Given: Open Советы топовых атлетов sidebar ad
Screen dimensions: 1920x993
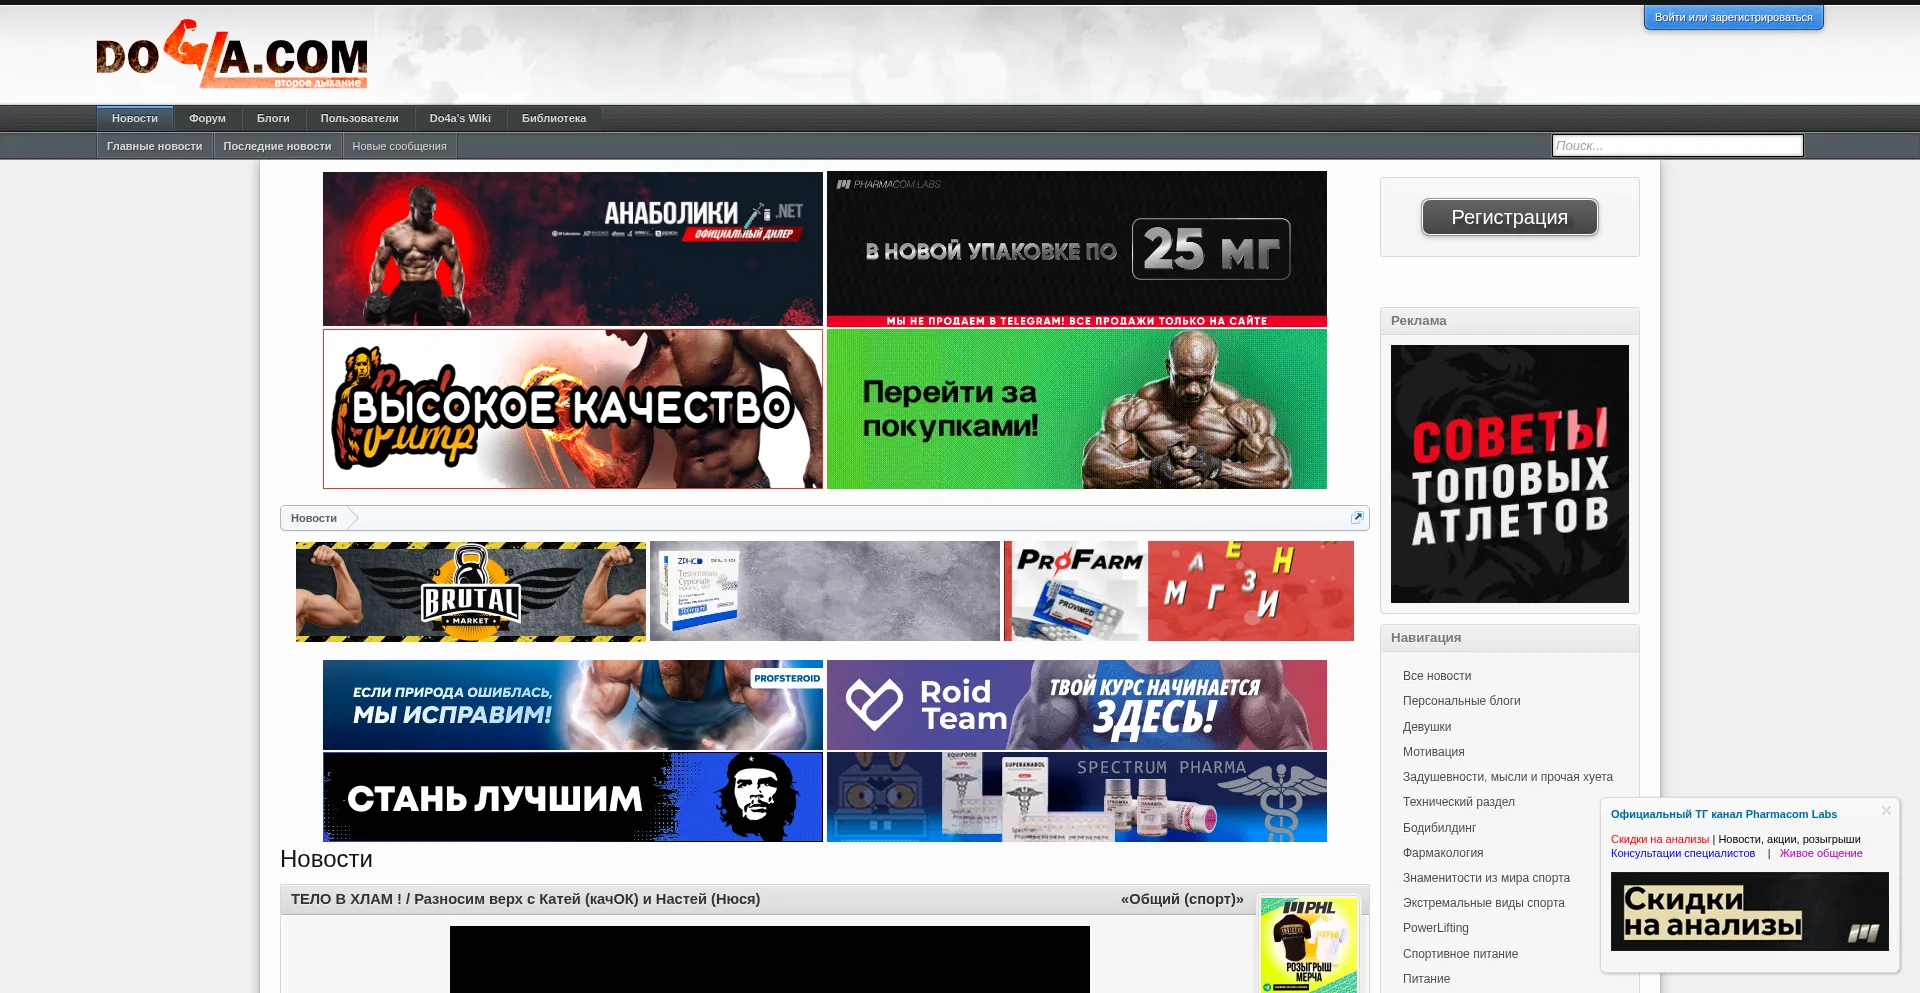Looking at the screenshot, I should click(x=1510, y=474).
